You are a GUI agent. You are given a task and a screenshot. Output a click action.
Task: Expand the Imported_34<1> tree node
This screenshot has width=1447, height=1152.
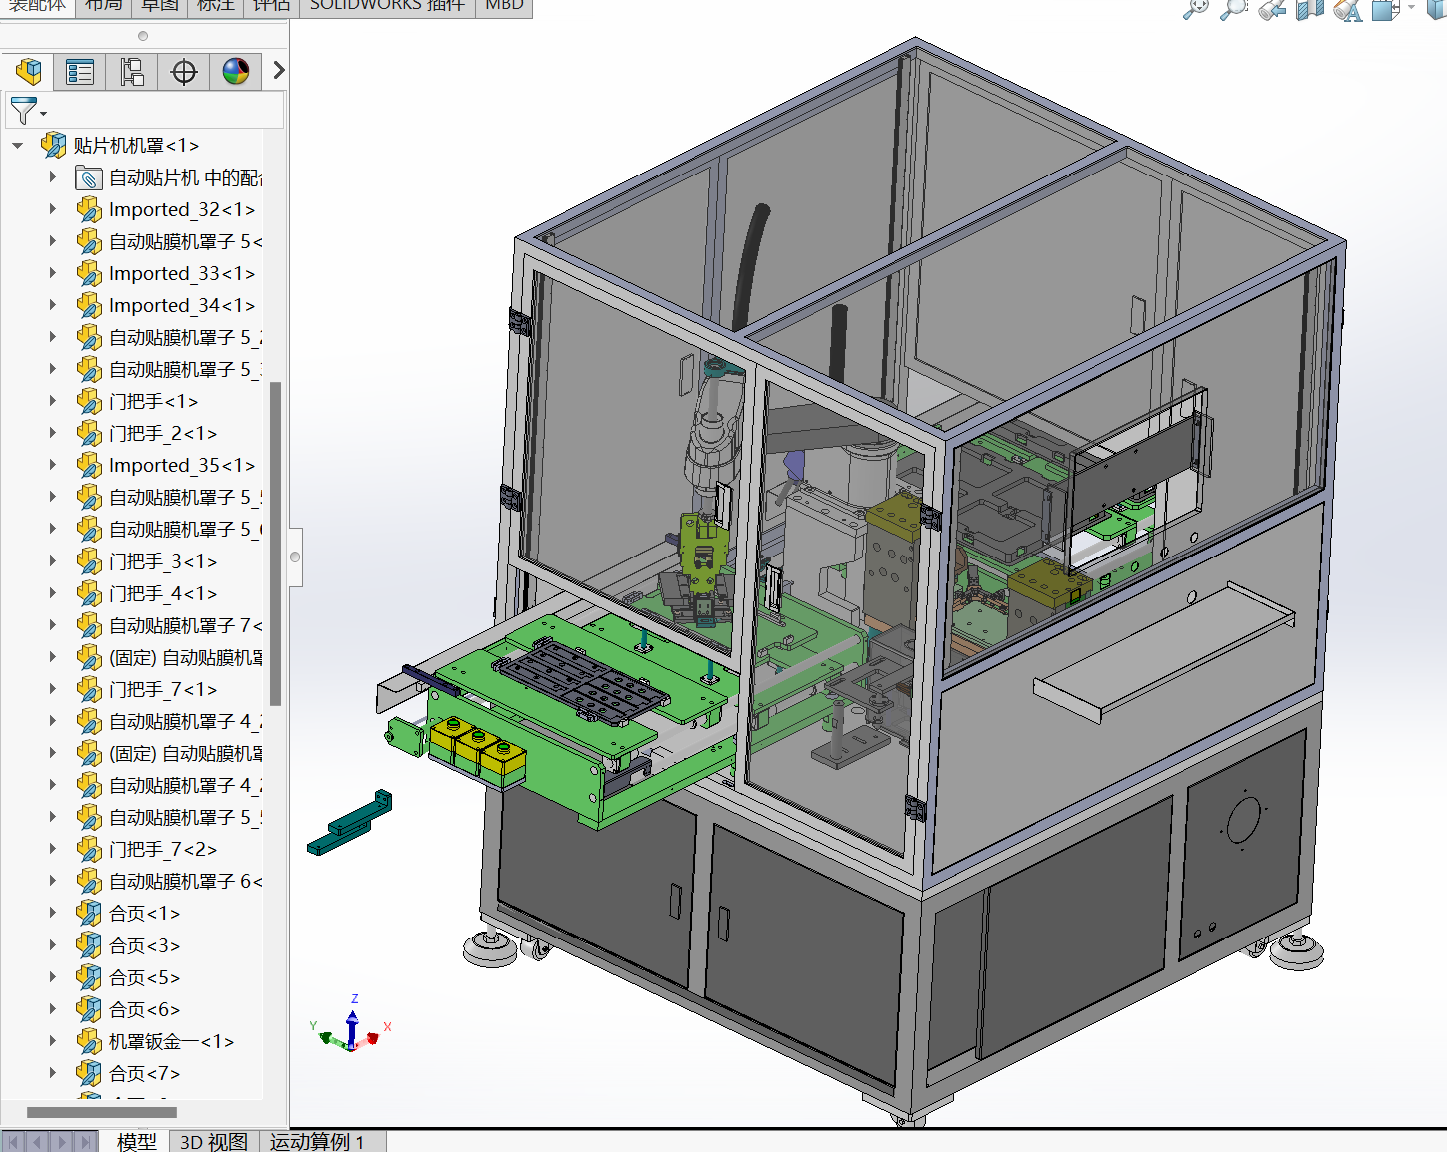pos(53,305)
